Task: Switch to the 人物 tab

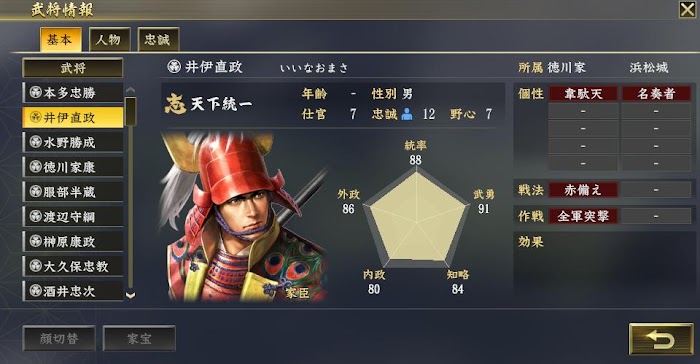Action: pyautogui.click(x=108, y=40)
